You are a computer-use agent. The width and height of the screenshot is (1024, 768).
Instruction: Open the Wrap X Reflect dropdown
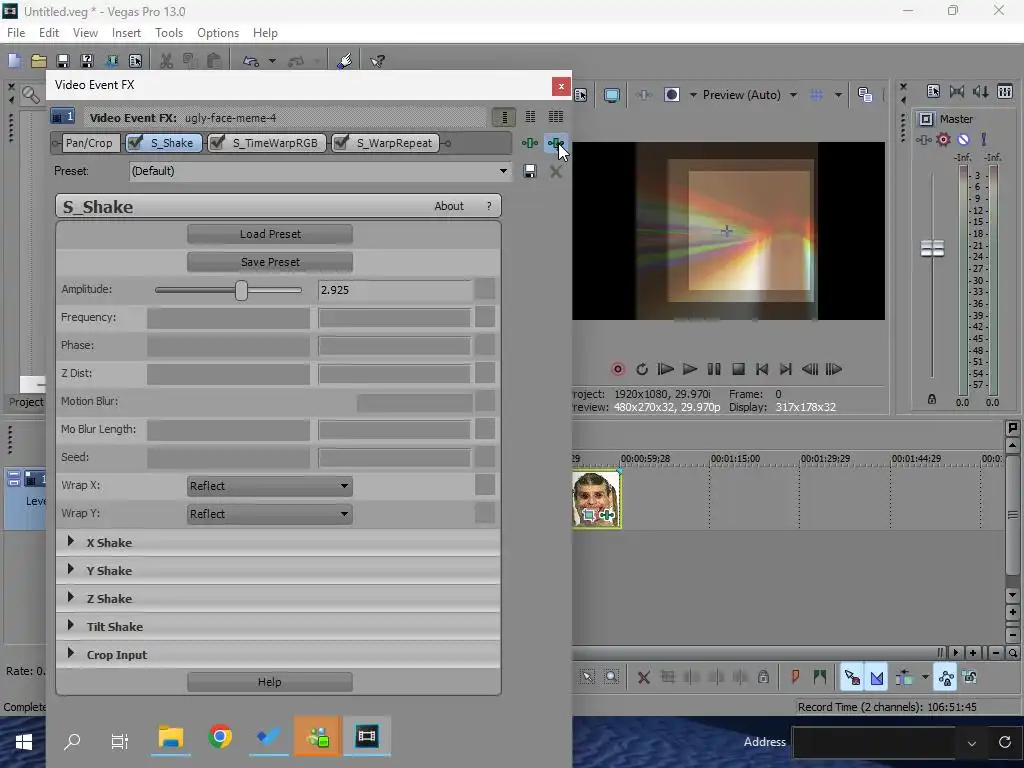270,486
